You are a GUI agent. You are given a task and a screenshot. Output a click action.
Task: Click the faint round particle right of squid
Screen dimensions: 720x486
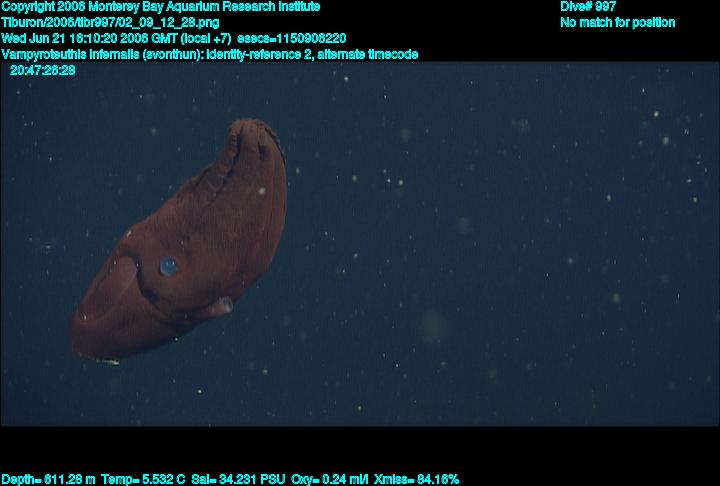432,326
